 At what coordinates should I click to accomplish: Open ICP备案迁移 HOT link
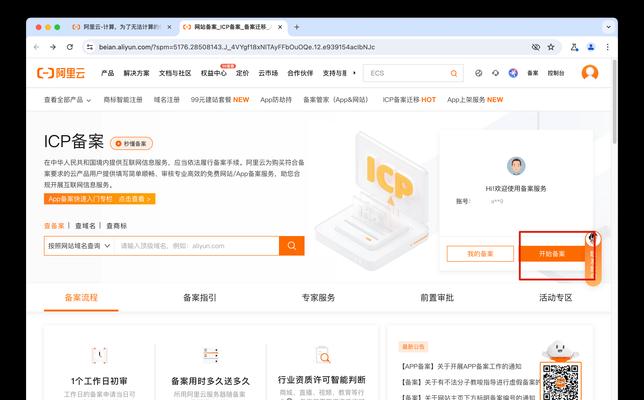coord(409,100)
